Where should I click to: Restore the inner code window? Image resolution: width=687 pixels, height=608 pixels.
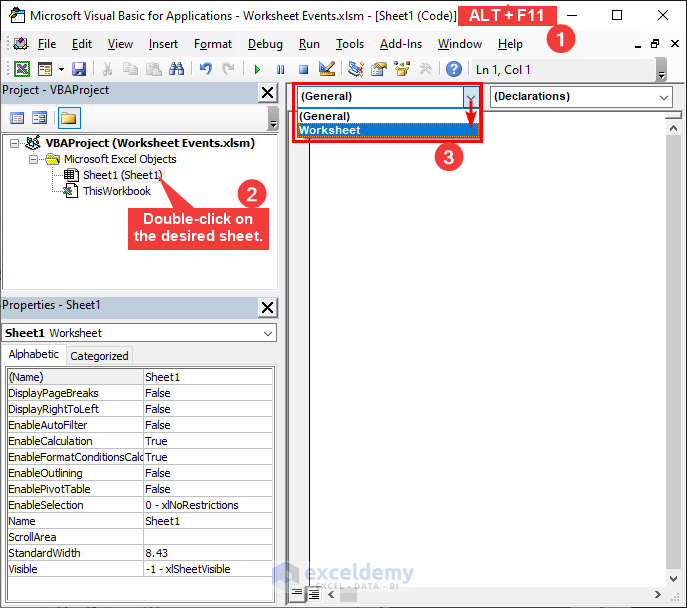point(655,44)
